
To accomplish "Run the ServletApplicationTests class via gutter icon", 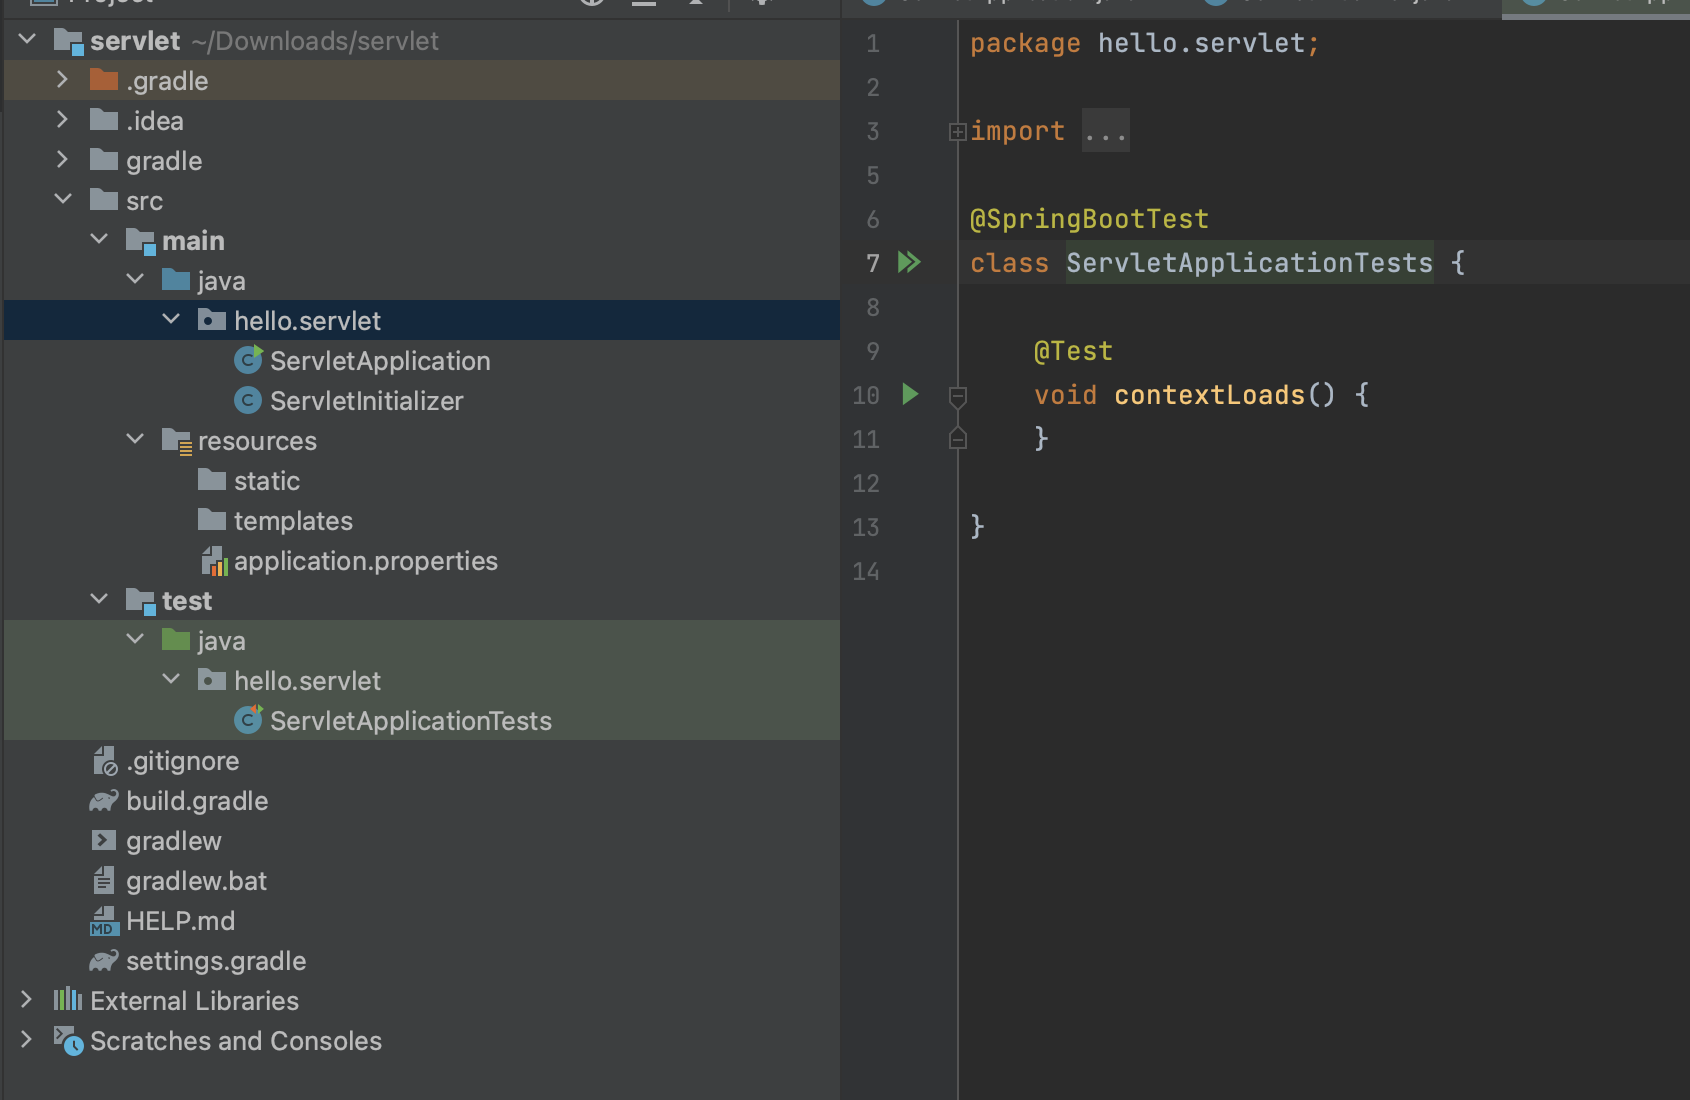I will [909, 262].
